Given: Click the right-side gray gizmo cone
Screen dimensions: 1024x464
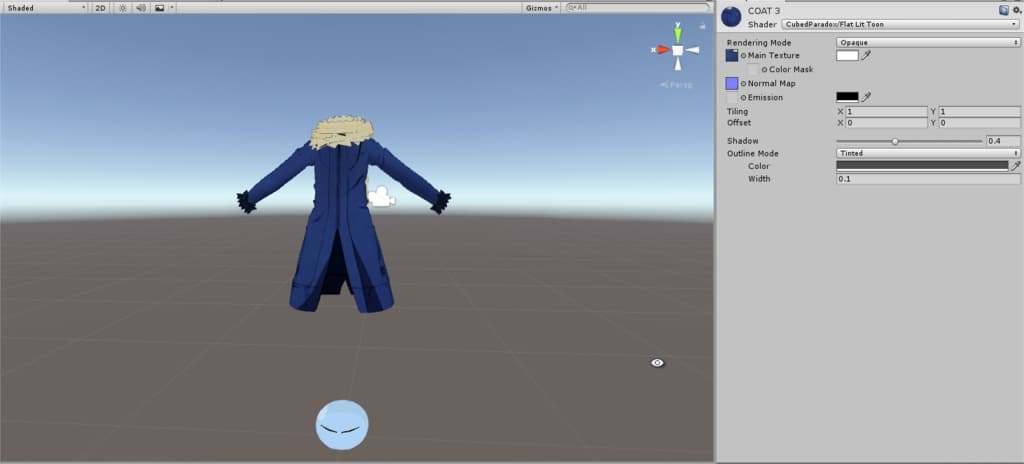Looking at the screenshot, I should point(692,50).
